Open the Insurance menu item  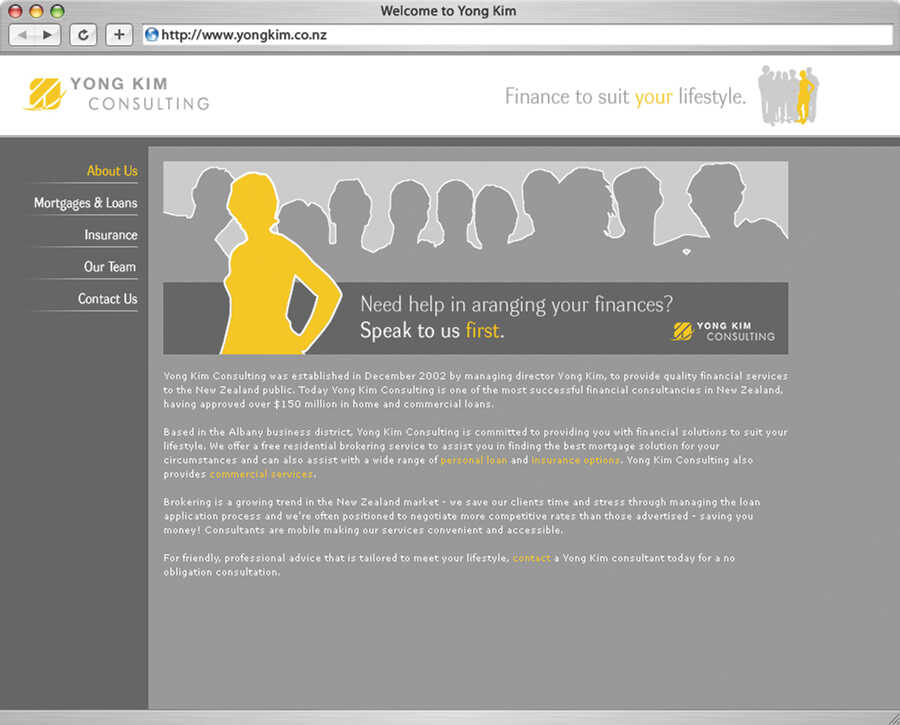111,235
